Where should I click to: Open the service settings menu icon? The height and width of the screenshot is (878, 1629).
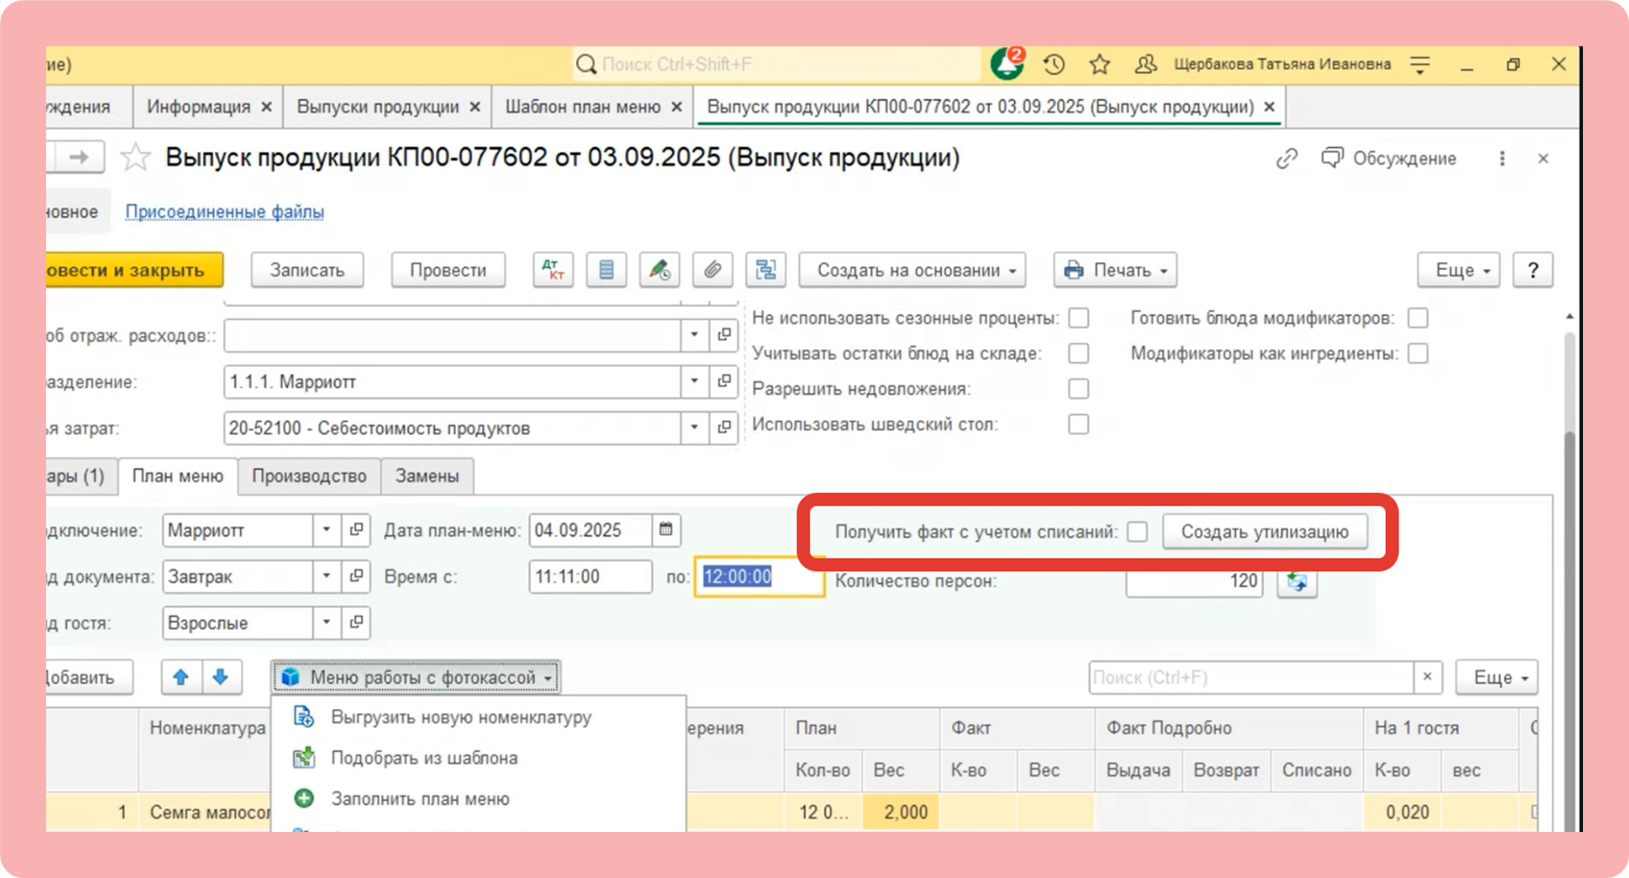[x=1420, y=65]
